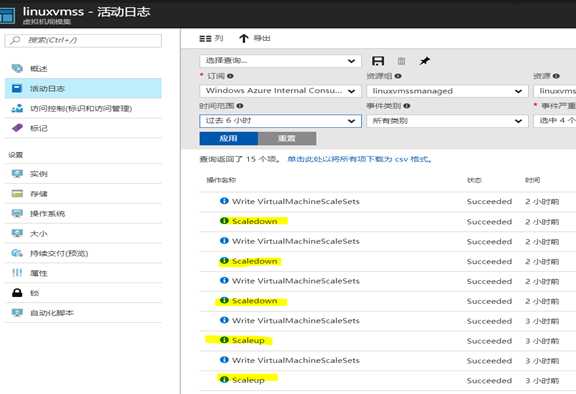Select the 实例 menu entry

tap(83, 174)
